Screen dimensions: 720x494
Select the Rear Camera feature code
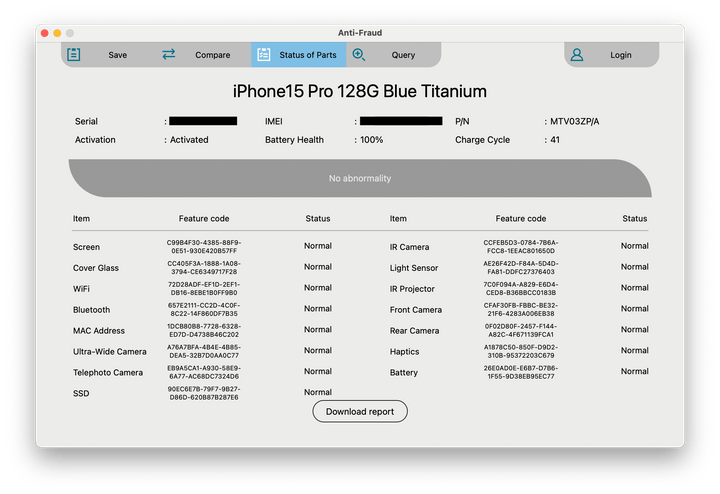click(x=521, y=330)
